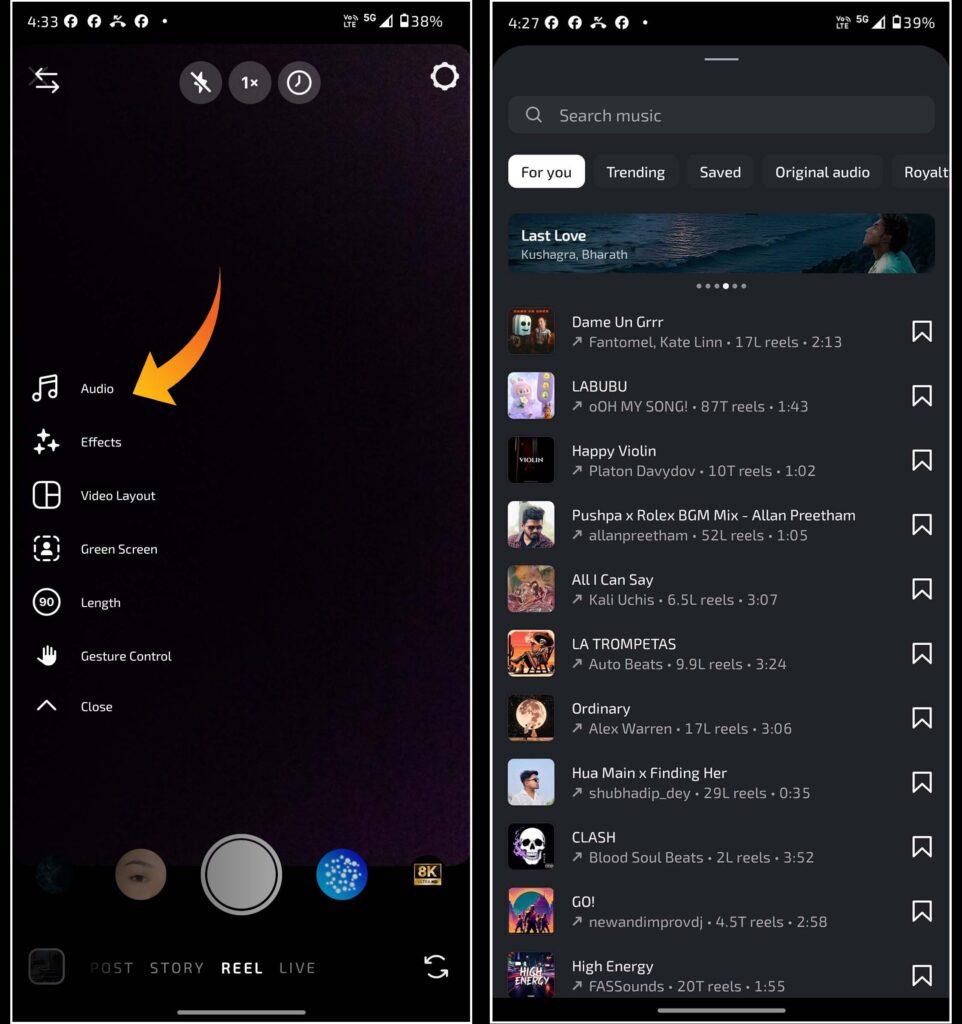This screenshot has height=1024, width=962.
Task: Pick the High Energy song title
Action: [x=612, y=967]
